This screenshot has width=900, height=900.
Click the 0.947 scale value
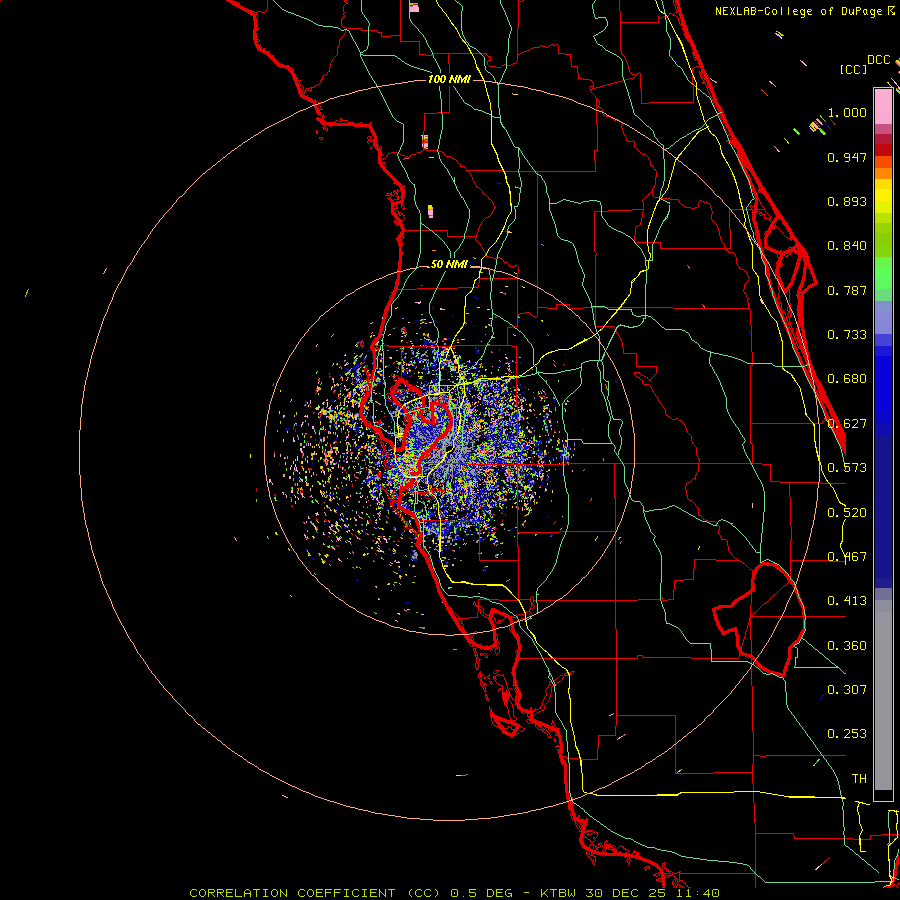coord(847,157)
